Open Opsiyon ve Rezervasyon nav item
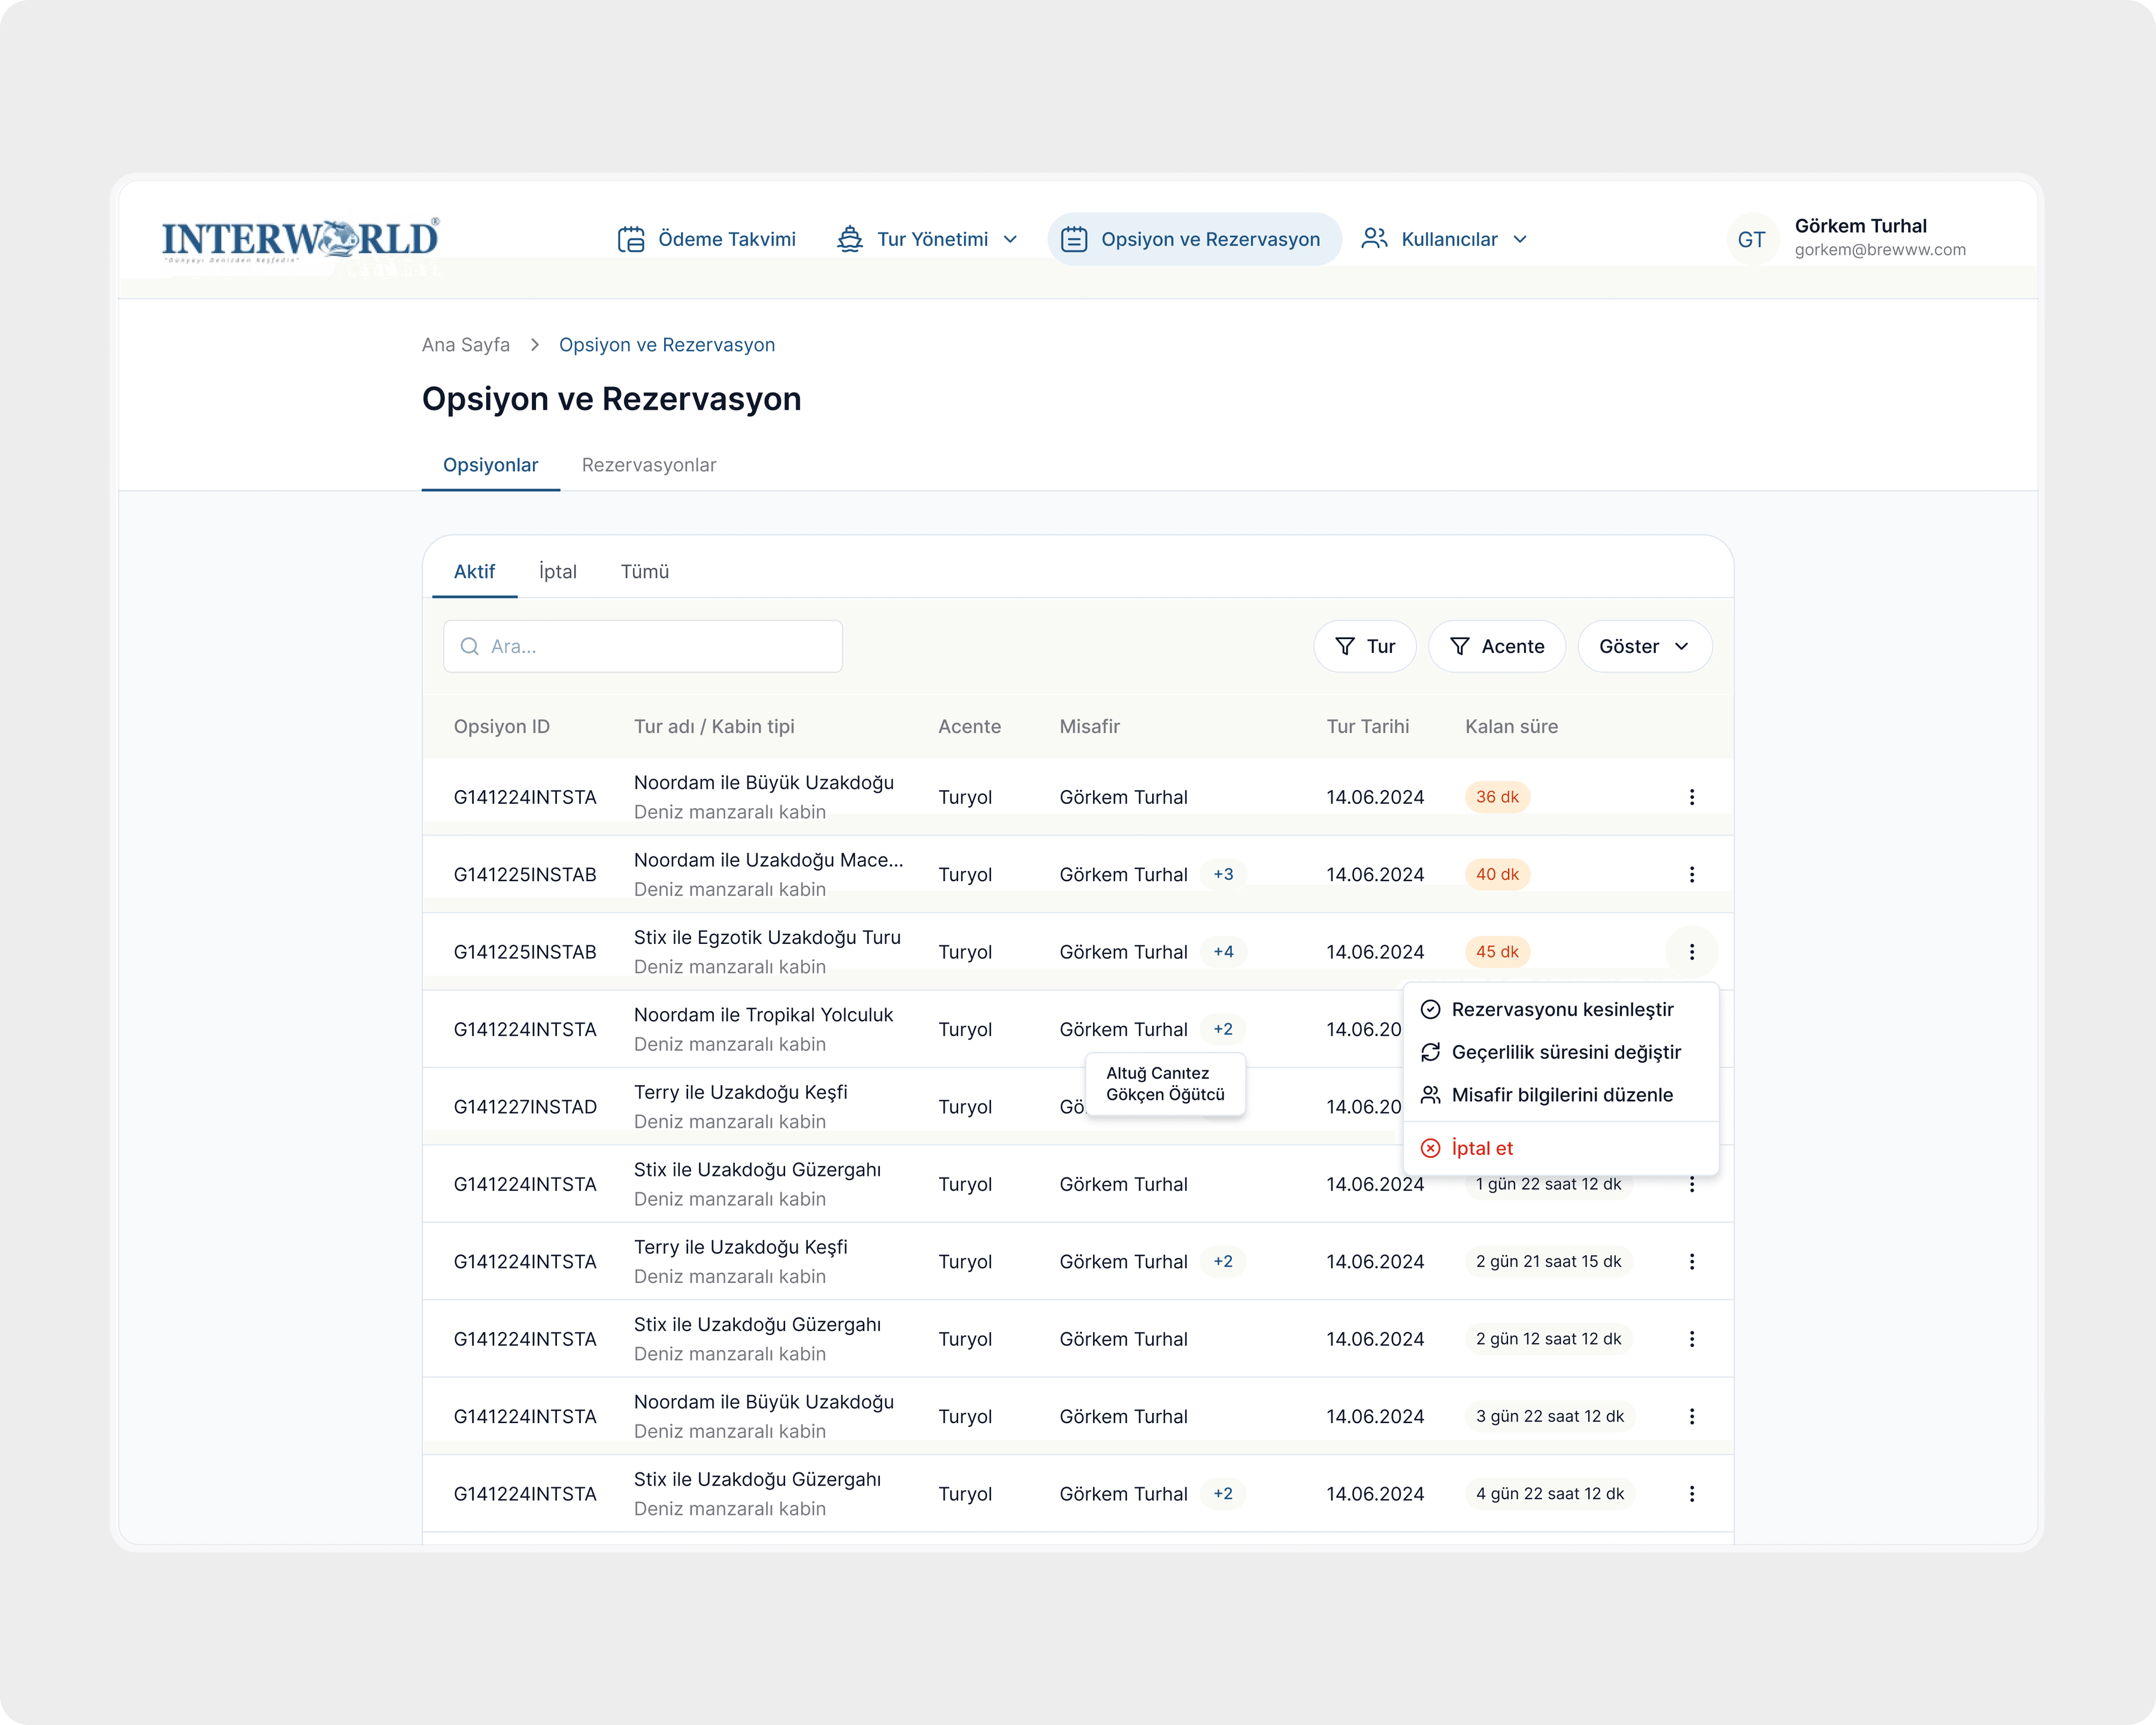The height and width of the screenshot is (1725, 2156). coord(1194,239)
